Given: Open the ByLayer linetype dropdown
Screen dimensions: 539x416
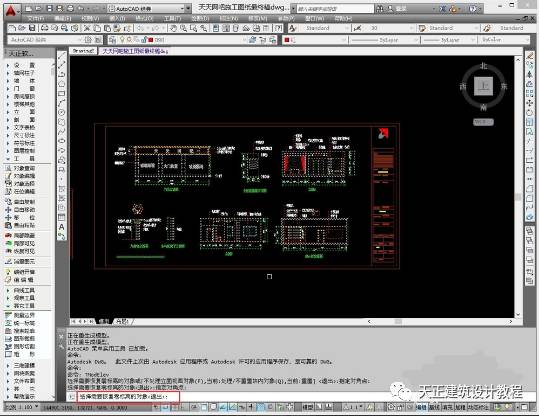Looking at the screenshot, I should point(385,40).
